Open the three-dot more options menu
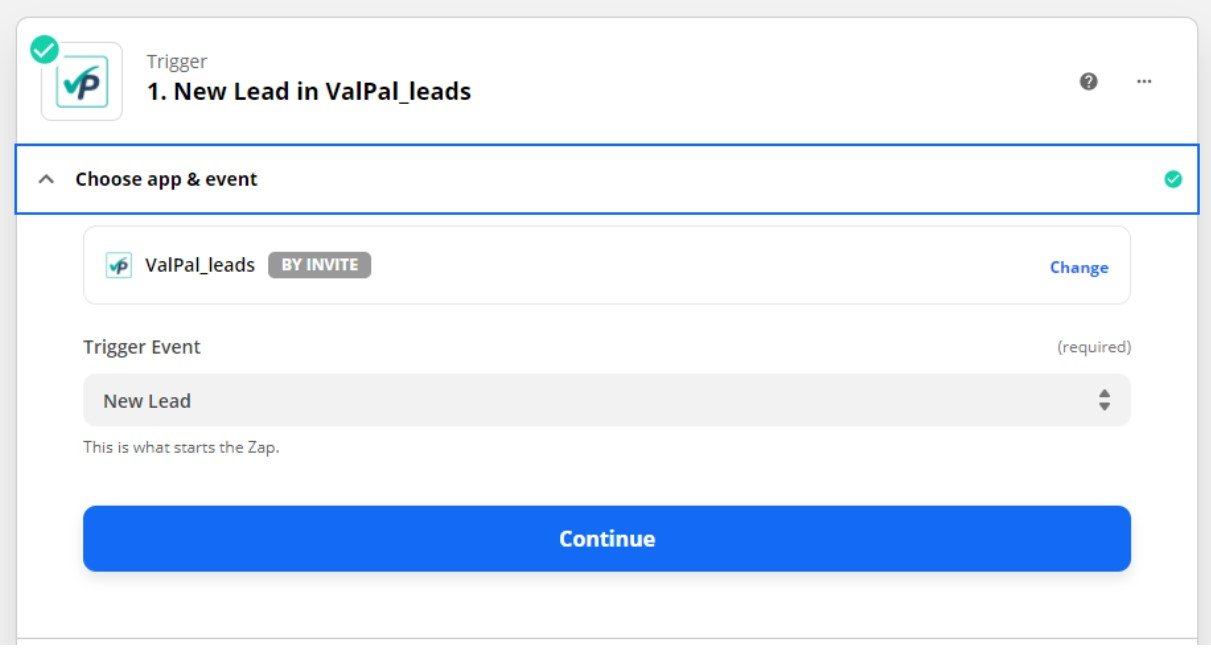The height and width of the screenshot is (649, 1211). (1144, 81)
